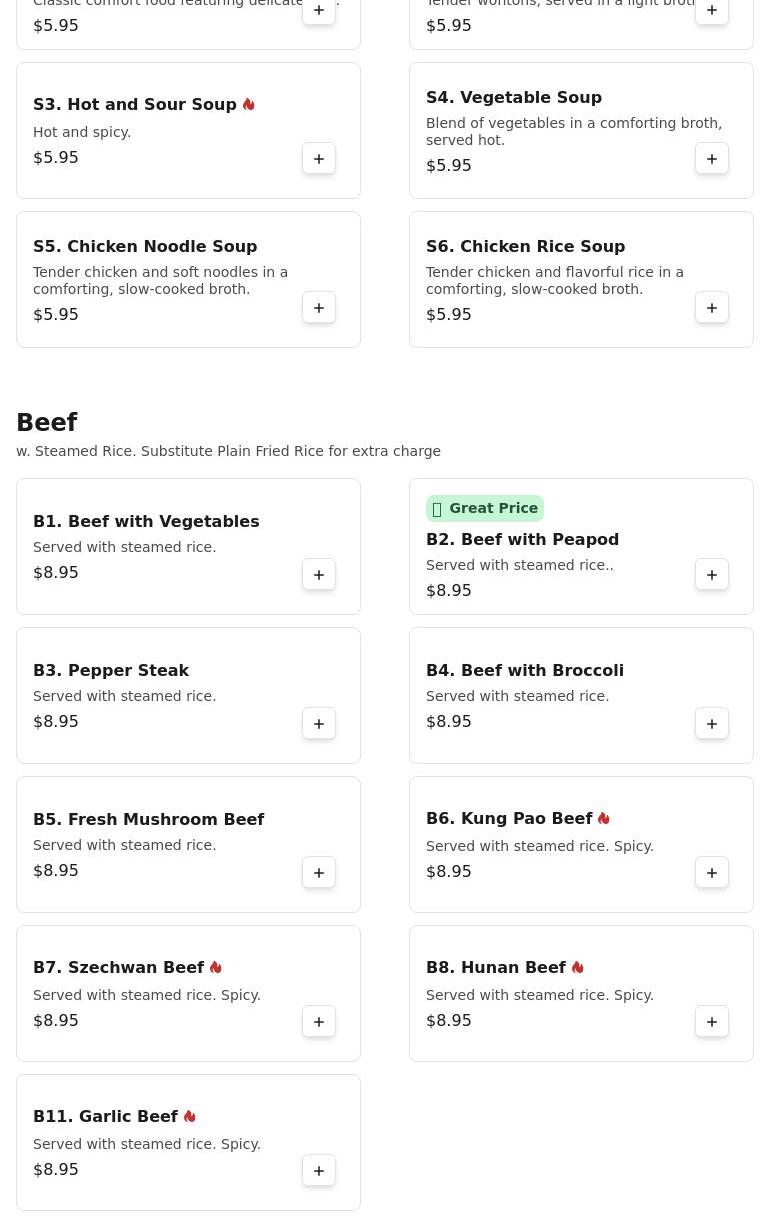Add B5. Fresh Mushroom Beef to cart
The image size is (770, 1231).
click(x=319, y=873)
